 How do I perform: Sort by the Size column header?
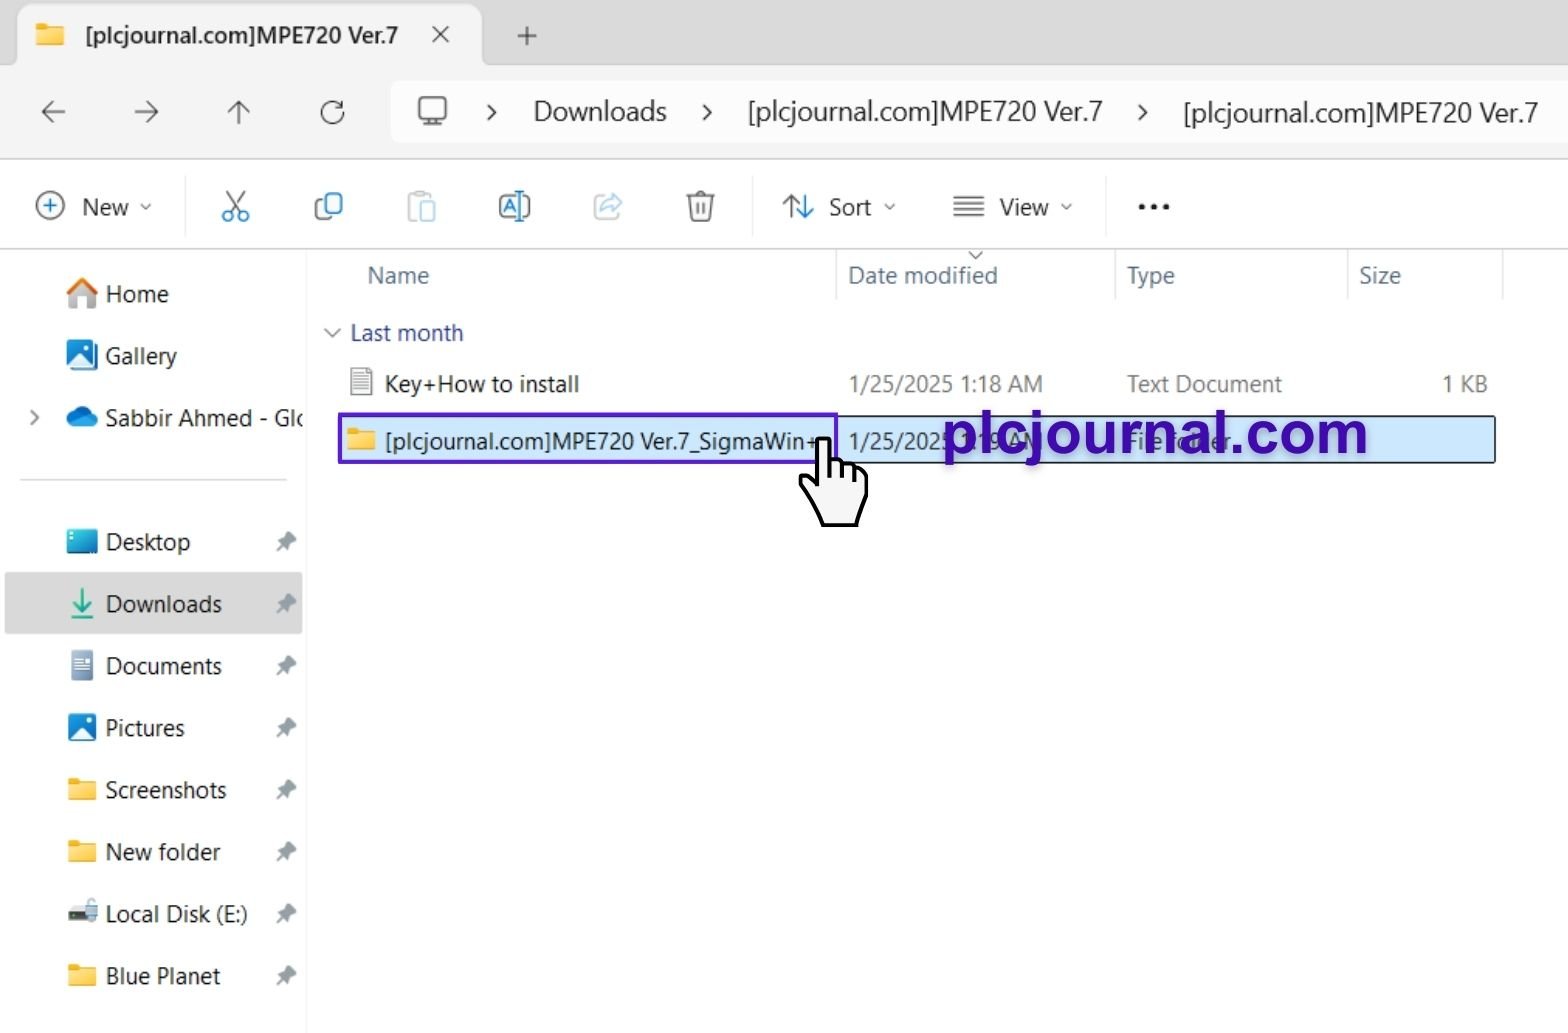pos(1379,276)
